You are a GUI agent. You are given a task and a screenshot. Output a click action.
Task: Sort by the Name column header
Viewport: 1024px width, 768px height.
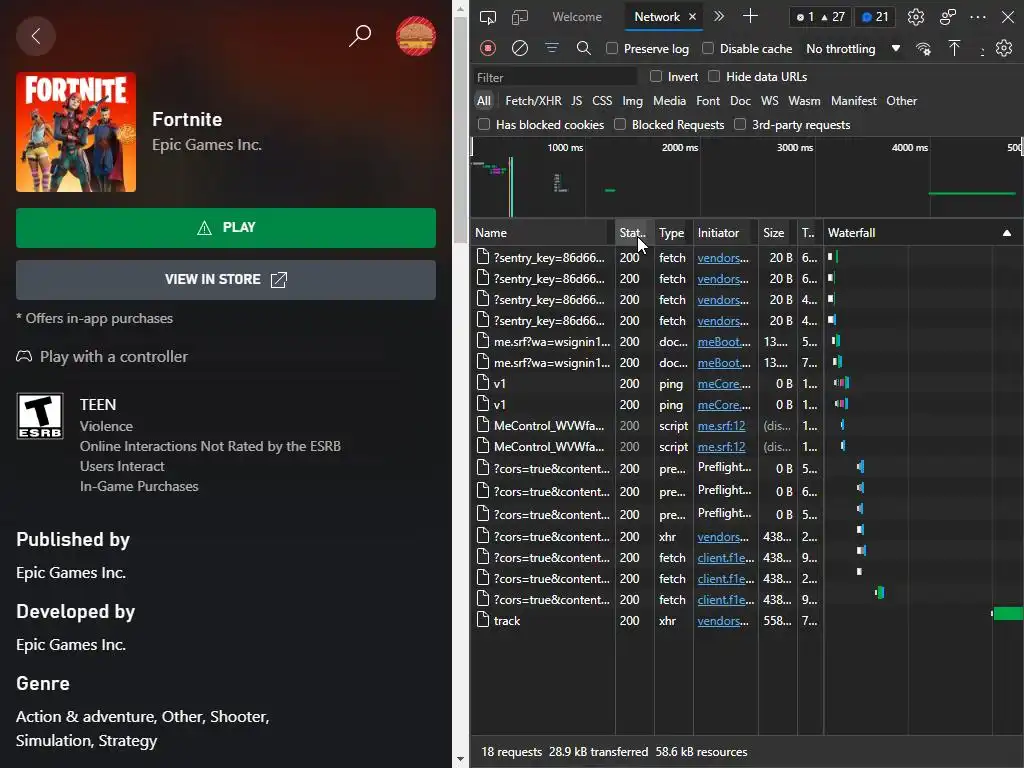pos(542,233)
